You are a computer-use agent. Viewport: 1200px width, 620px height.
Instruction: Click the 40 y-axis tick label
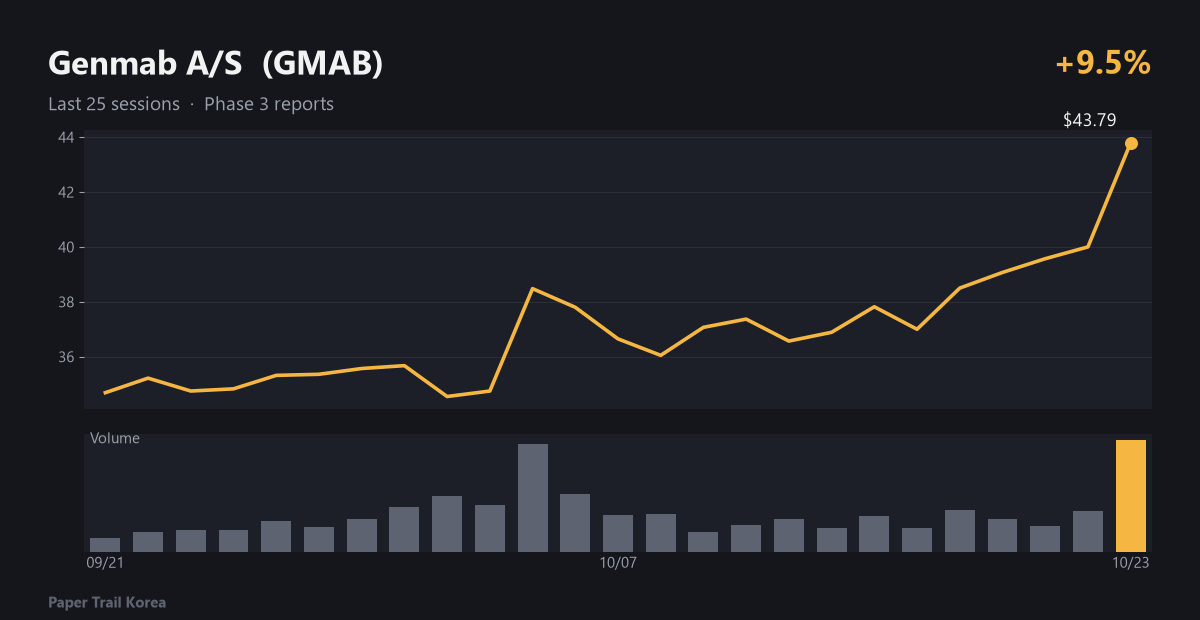tap(68, 247)
